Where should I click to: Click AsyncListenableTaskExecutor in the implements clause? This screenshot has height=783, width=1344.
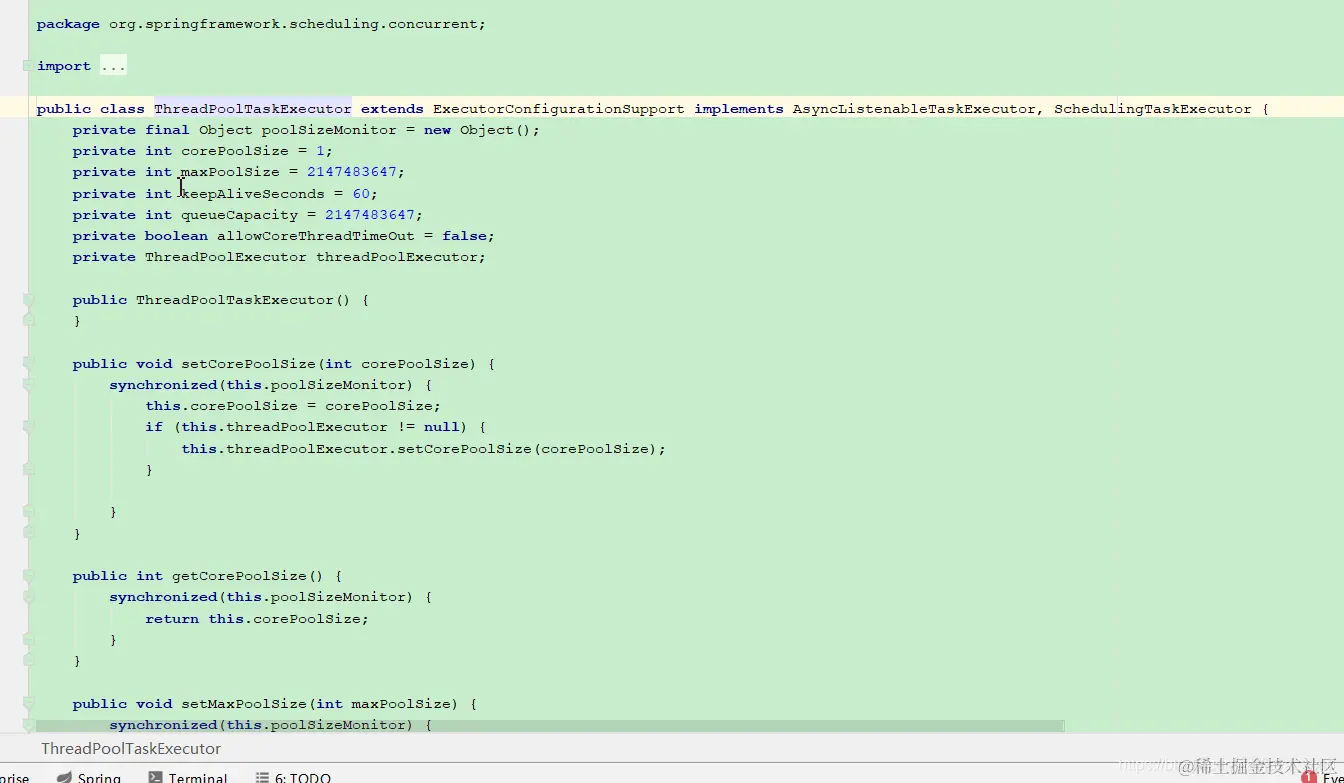[914, 109]
